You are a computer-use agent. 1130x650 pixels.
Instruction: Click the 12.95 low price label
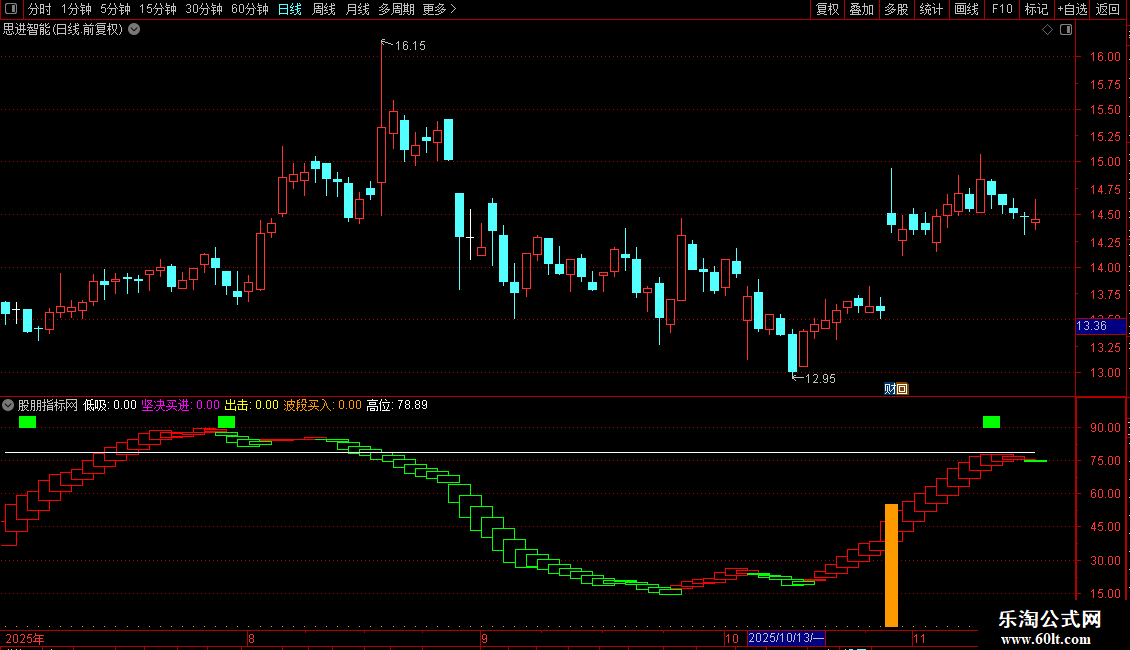[x=820, y=378]
